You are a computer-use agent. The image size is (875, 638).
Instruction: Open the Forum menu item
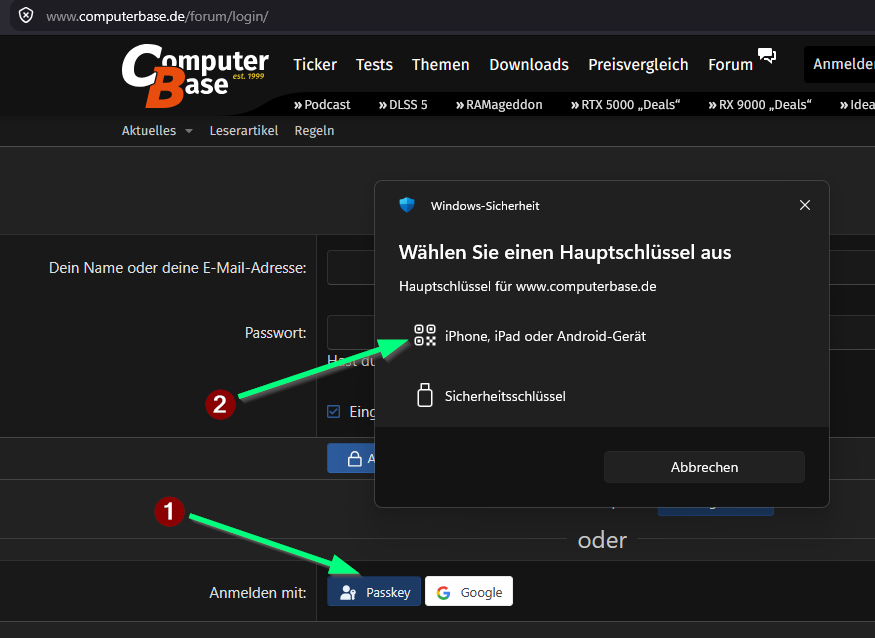(x=730, y=65)
